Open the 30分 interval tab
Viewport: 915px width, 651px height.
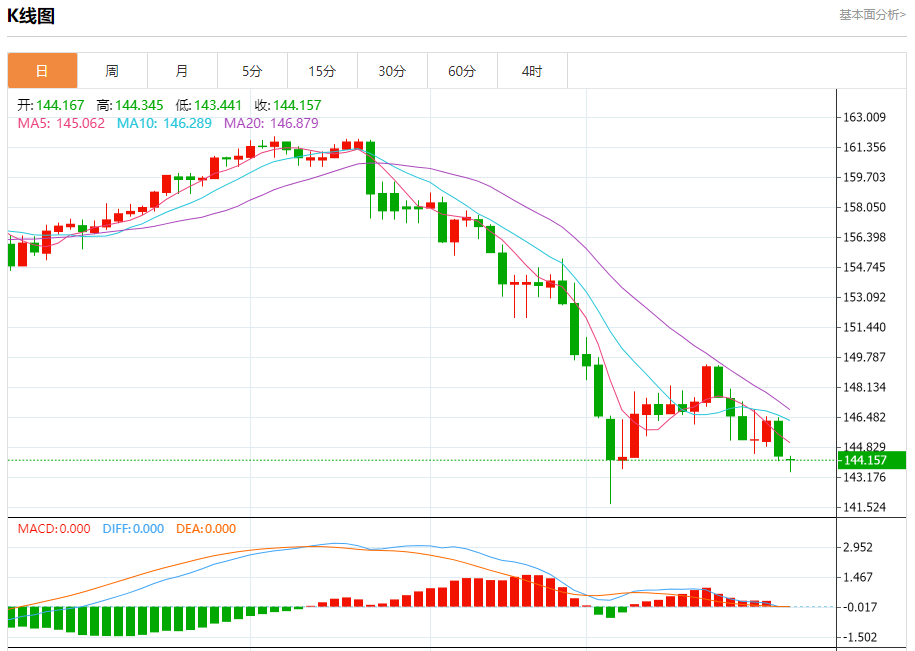coord(392,71)
